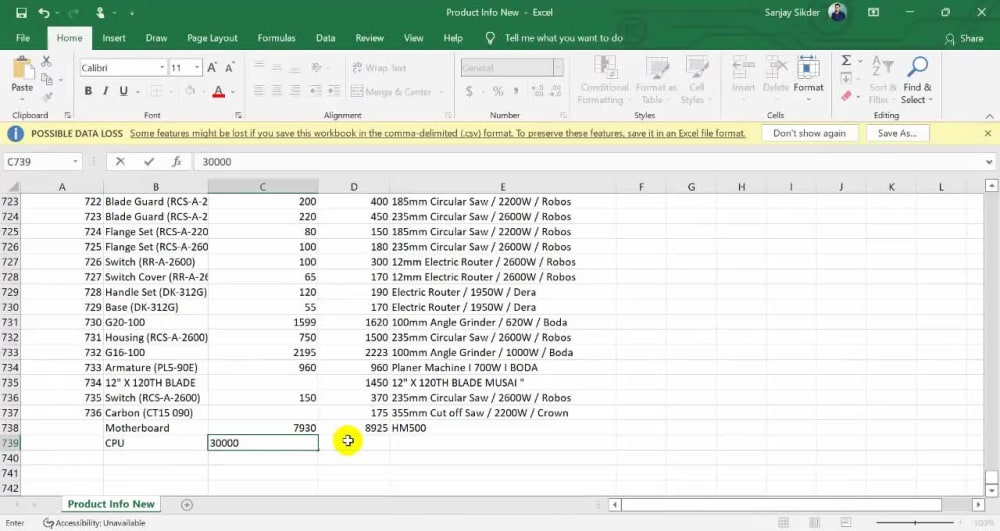This screenshot has height=531, width=1000.
Task: Select all cells via corner triangle
Action: (11, 187)
